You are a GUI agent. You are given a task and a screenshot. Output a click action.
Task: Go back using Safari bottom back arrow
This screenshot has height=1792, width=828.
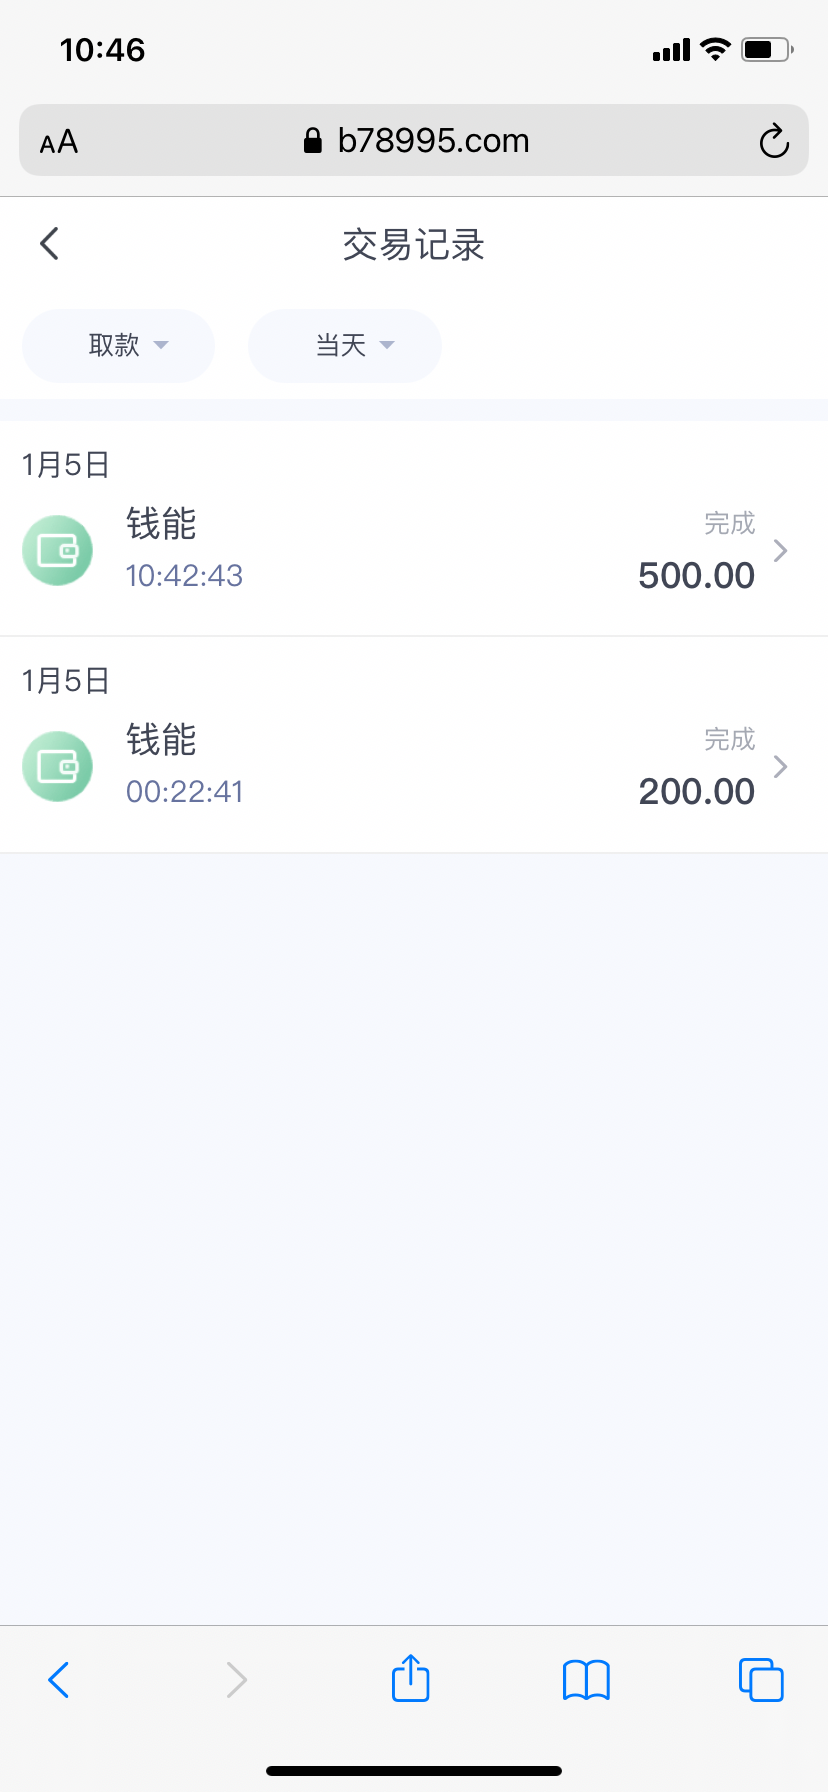[59, 1680]
